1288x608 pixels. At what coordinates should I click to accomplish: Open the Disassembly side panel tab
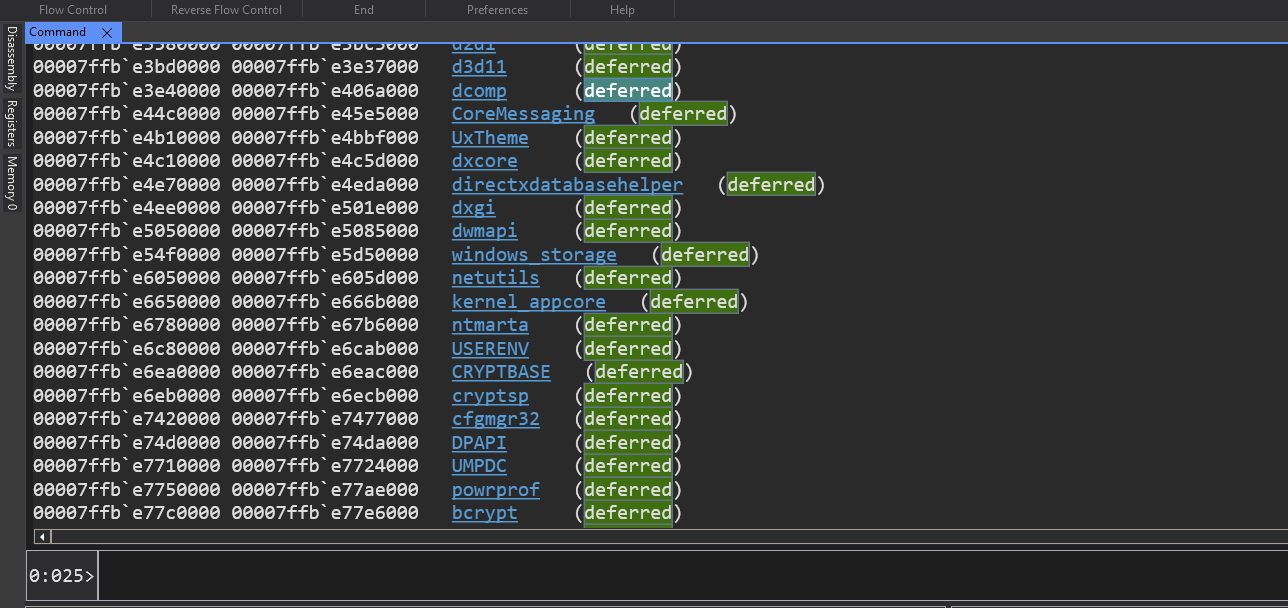[x=12, y=58]
